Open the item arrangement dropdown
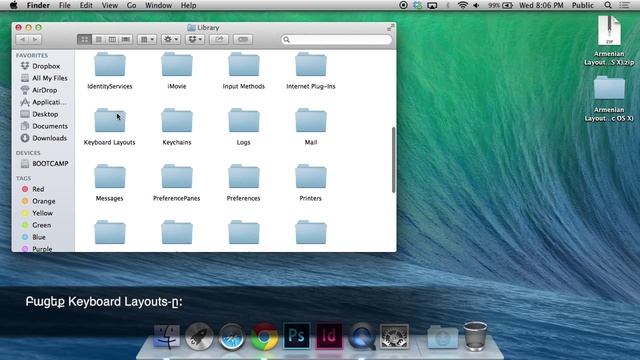640x360 pixels. [x=147, y=39]
